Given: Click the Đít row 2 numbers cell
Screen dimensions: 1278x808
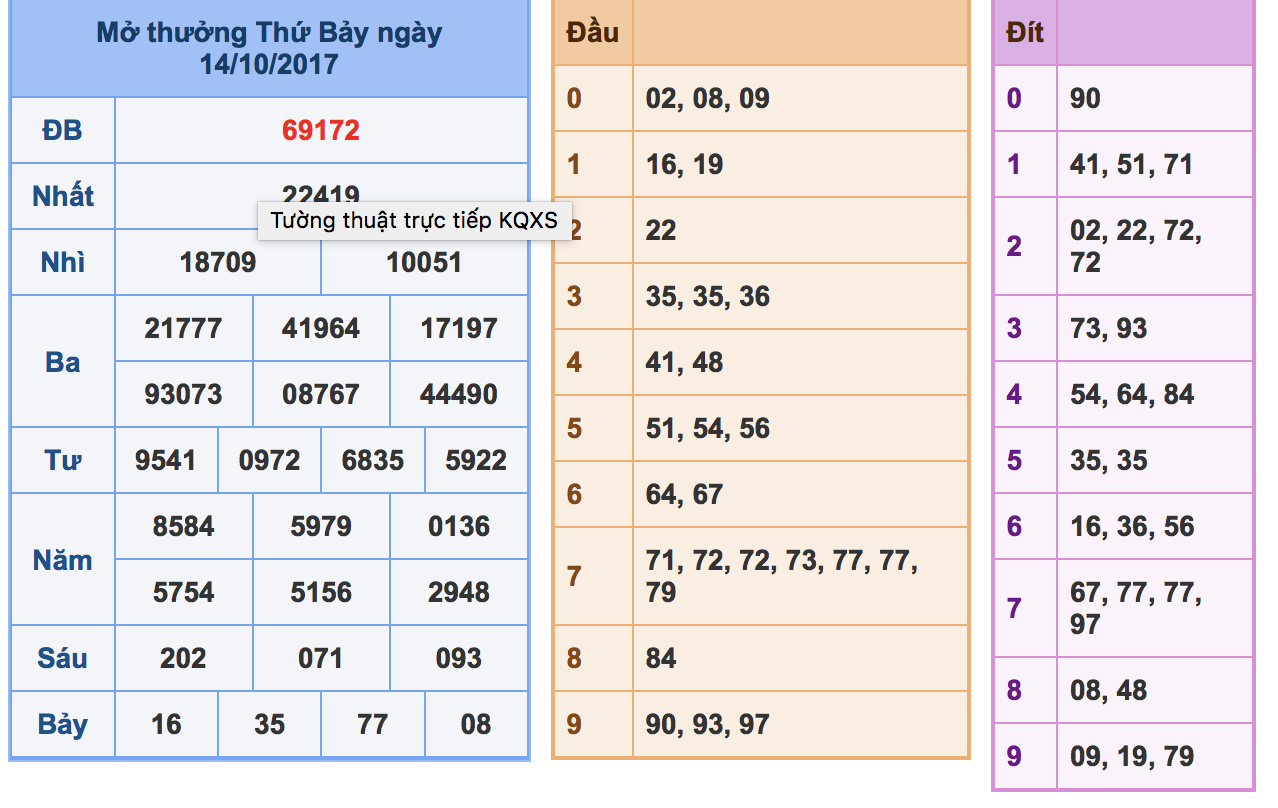Looking at the screenshot, I should pos(1155,246).
